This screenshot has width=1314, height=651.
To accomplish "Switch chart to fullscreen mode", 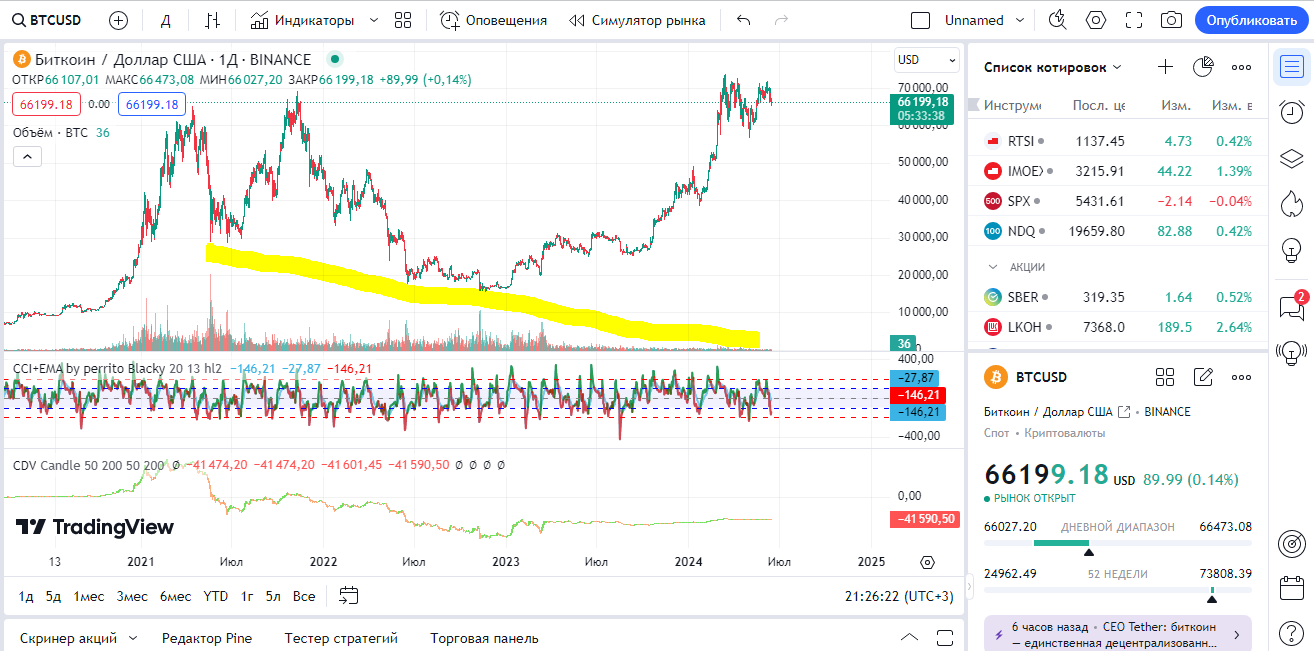I will coord(1134,20).
